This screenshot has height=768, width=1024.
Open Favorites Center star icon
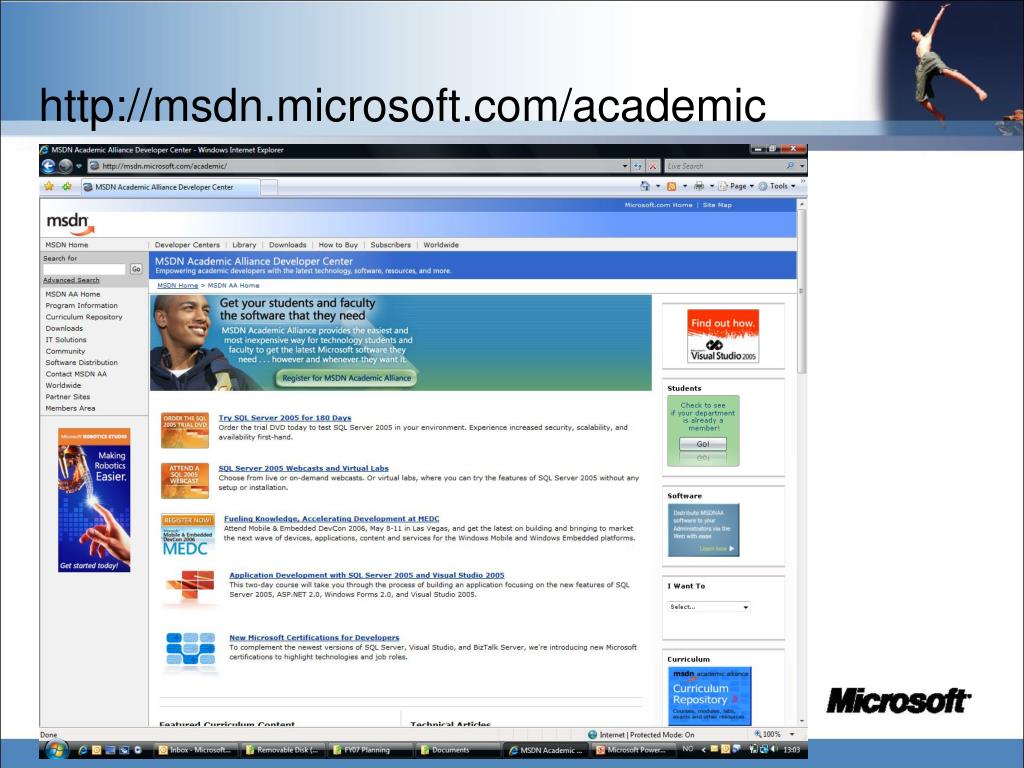[48, 187]
